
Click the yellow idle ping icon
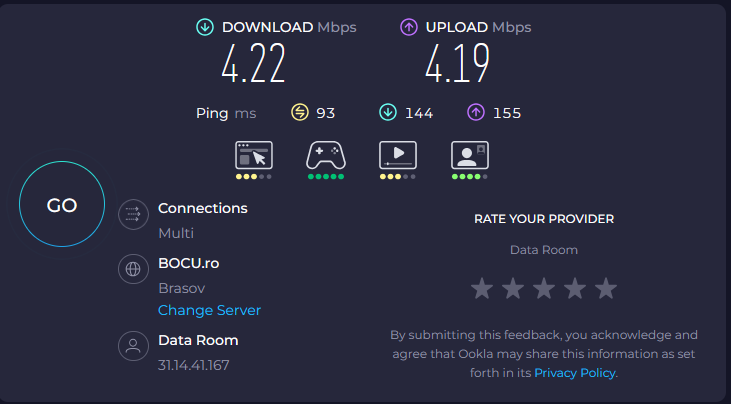click(300, 113)
